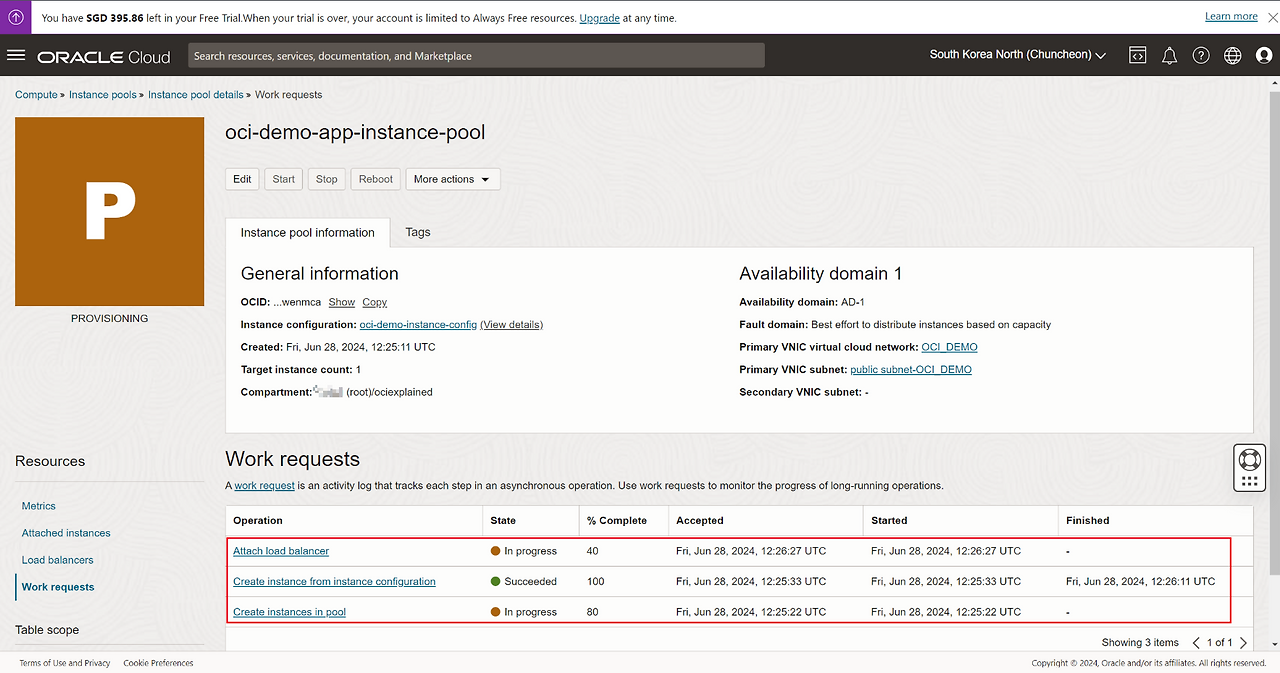The height and width of the screenshot is (673, 1280).
Task: Open the floating support lifebuoy widget
Action: 1249,460
